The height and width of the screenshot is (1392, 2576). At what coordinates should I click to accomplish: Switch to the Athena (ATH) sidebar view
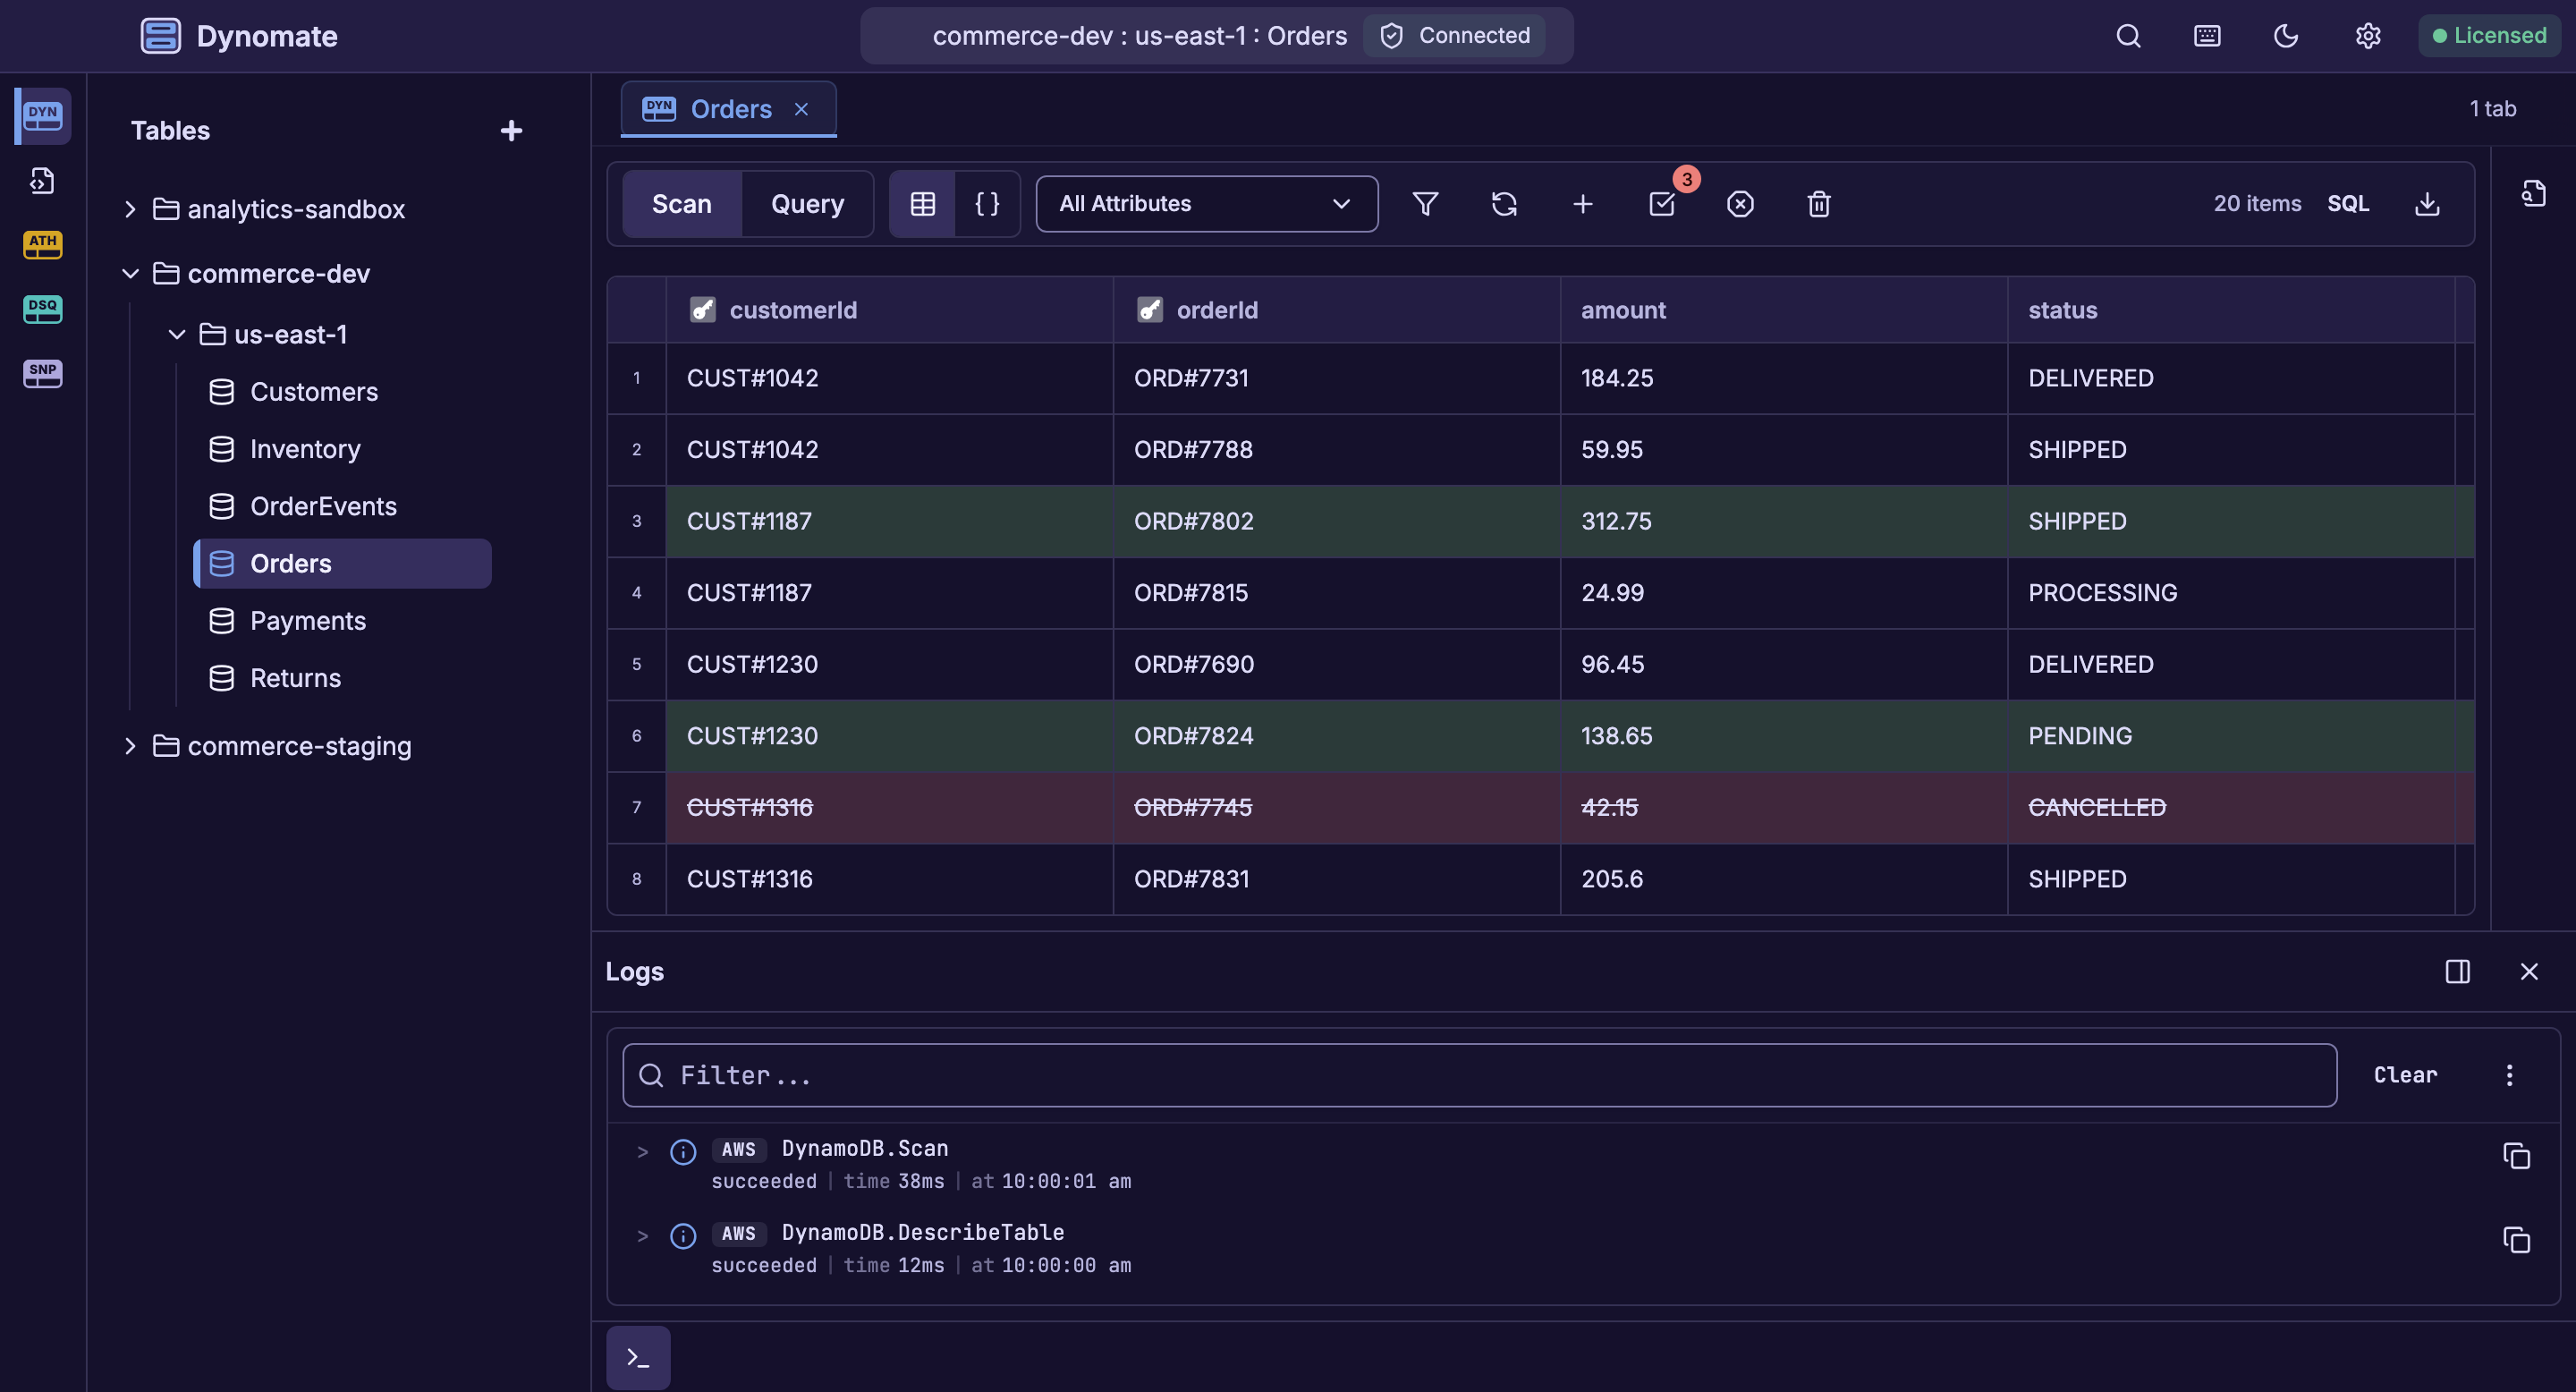[x=43, y=245]
